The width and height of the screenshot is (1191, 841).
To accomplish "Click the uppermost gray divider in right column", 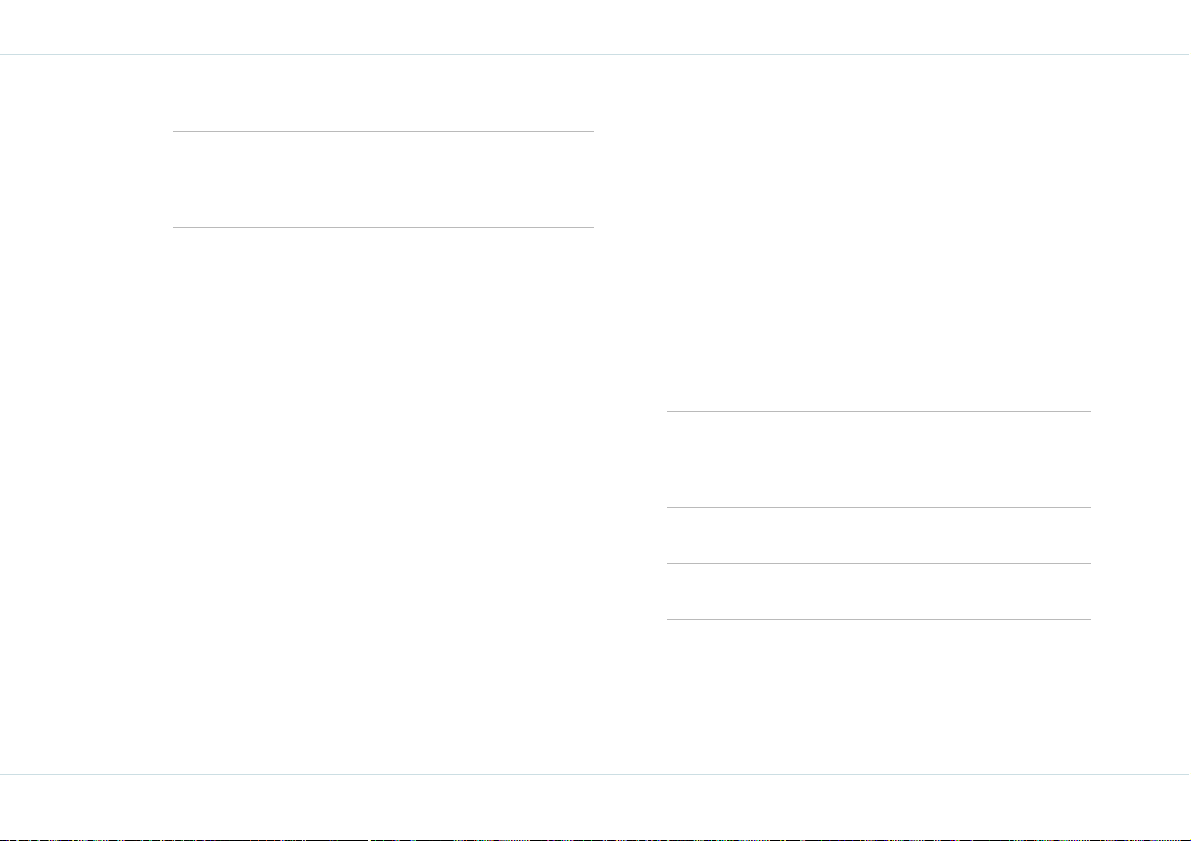I will (x=879, y=412).
